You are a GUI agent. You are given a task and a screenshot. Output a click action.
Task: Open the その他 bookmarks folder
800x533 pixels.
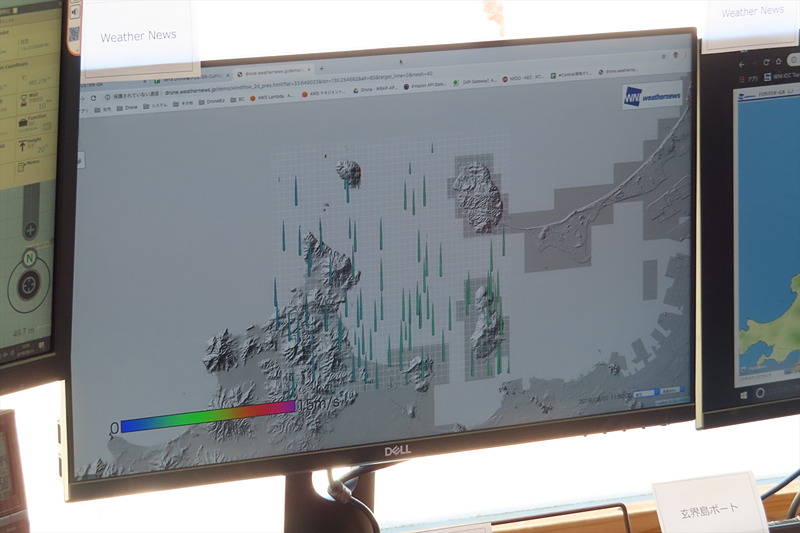point(183,104)
